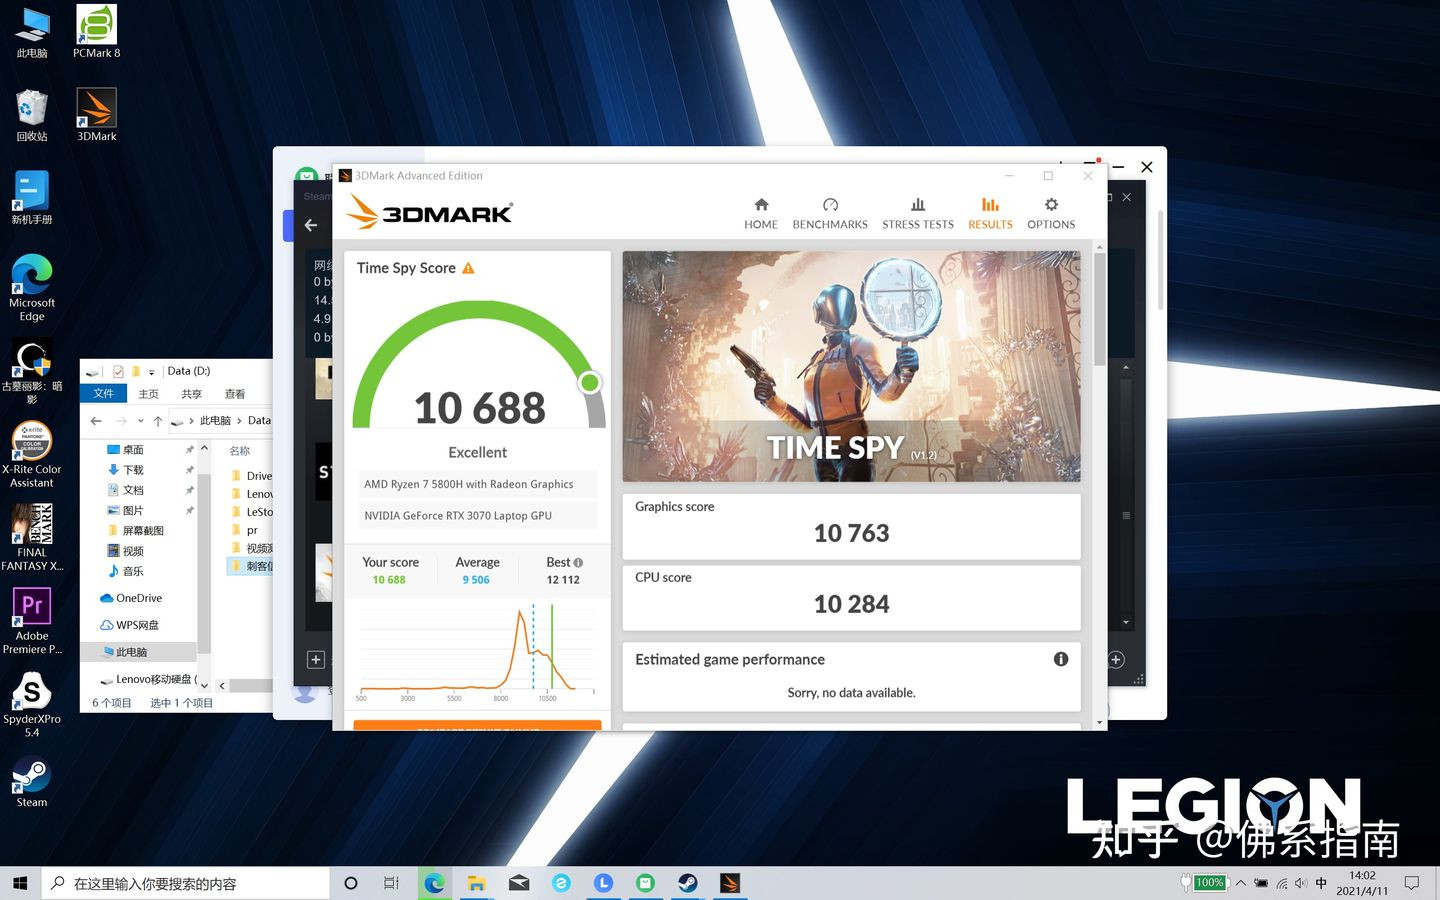Click the plus circle icon at Steam bottom-right

(x=1117, y=659)
